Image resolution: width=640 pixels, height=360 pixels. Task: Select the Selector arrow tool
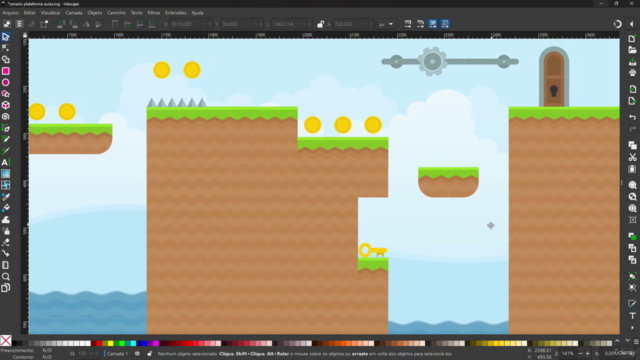[5, 37]
